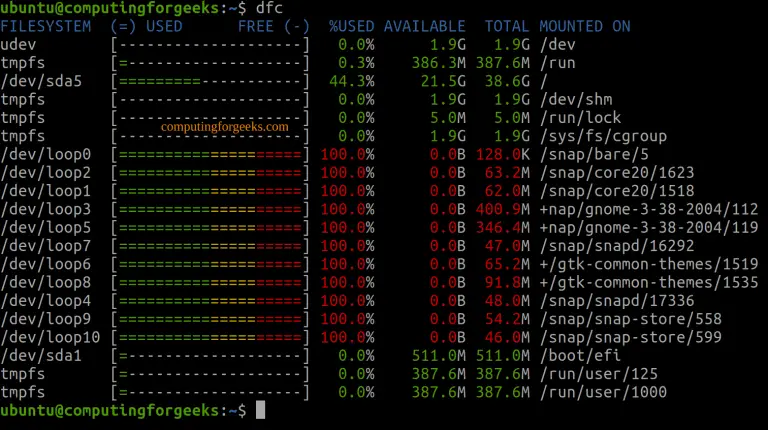Click the /dev/sda5 filesystem name
Image resolution: width=768 pixels, height=430 pixels.
coord(41,81)
